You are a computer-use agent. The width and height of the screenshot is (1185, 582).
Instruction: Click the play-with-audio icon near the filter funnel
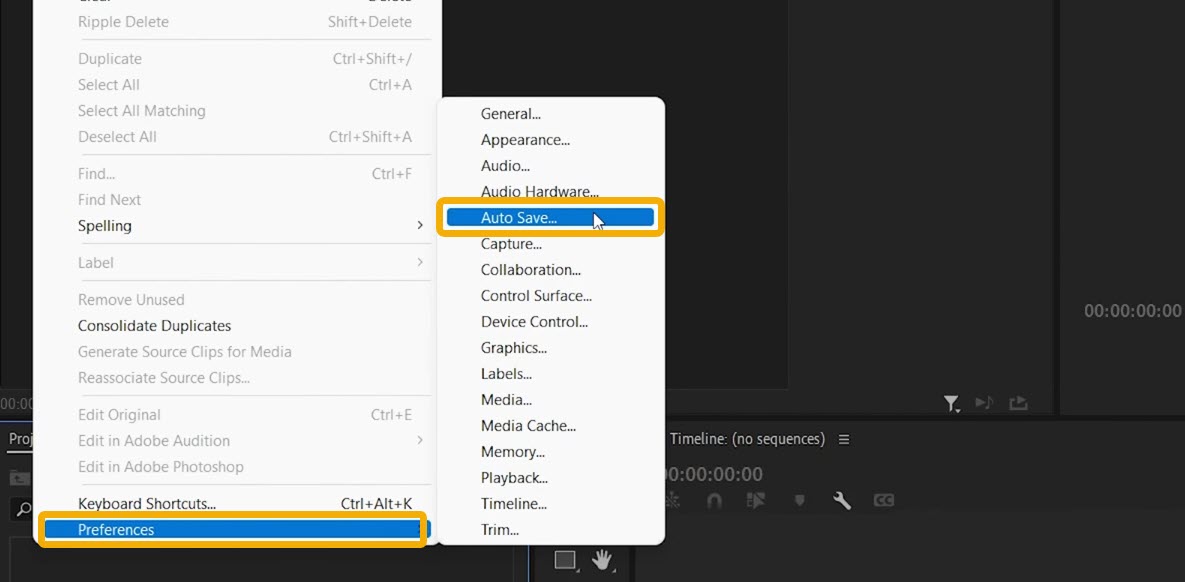pos(984,403)
